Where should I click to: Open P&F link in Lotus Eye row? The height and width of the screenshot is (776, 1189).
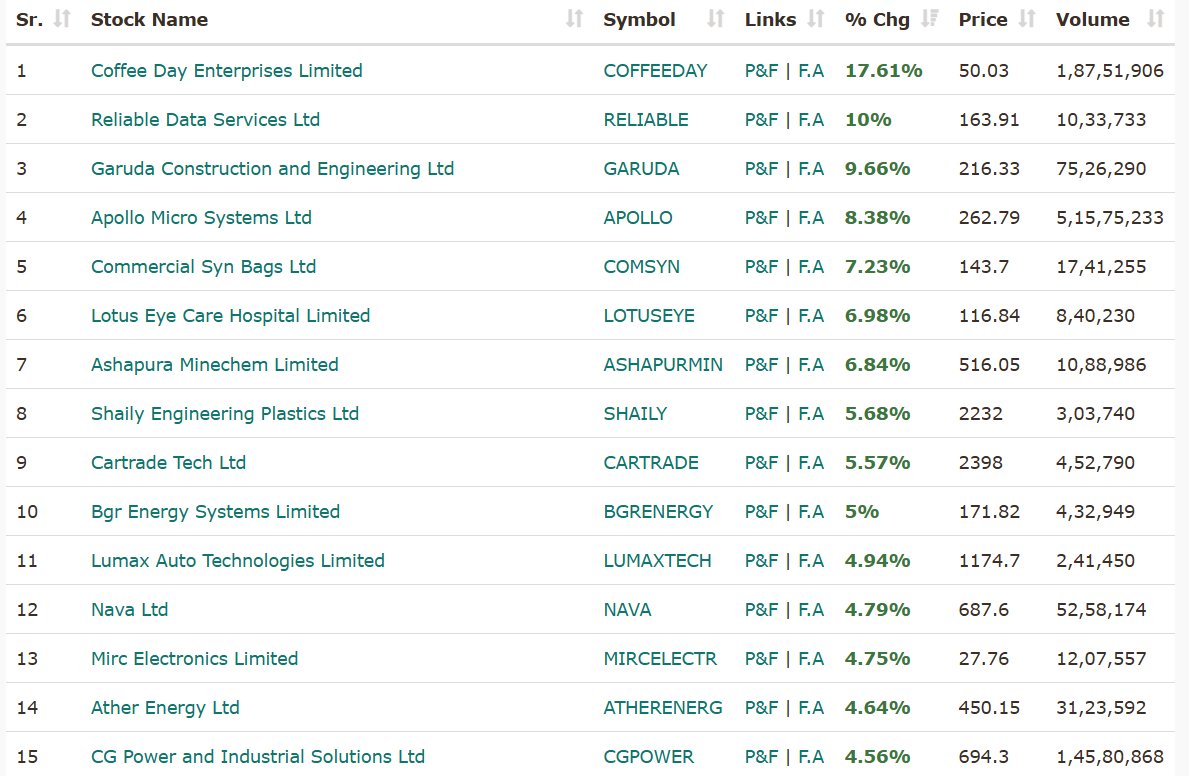click(761, 316)
